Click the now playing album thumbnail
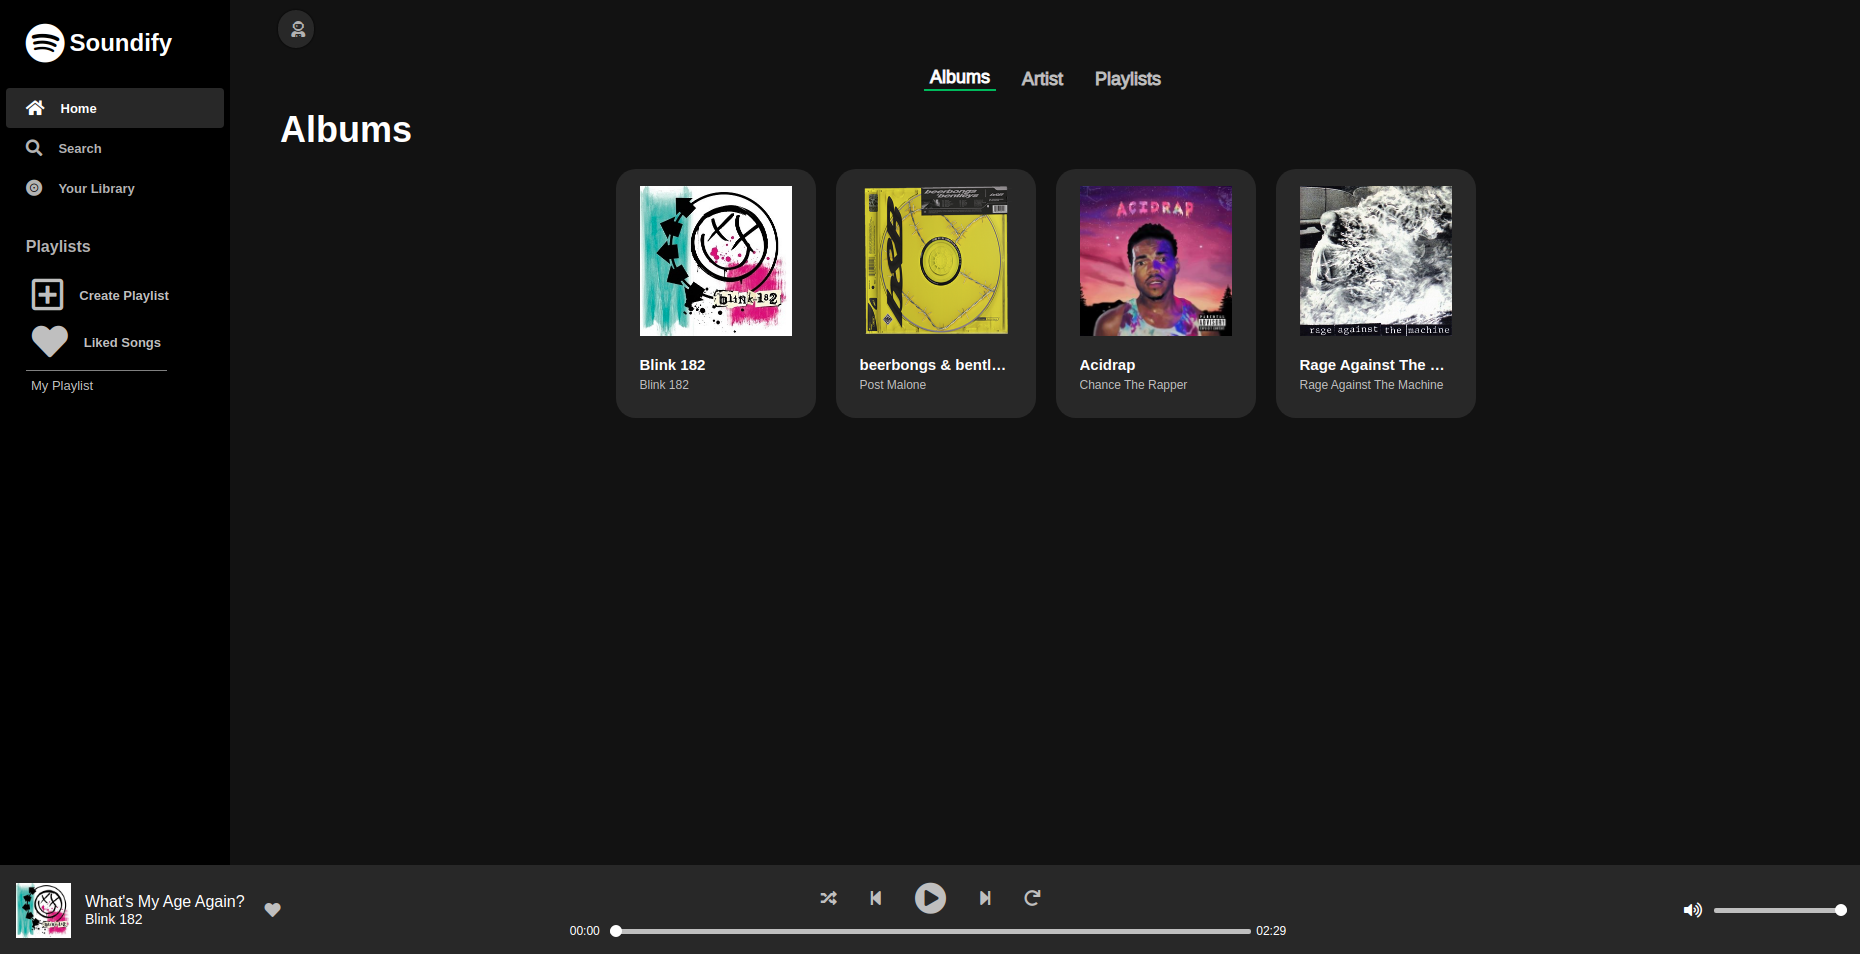Screen dimensions: 1860x954 pos(43,910)
